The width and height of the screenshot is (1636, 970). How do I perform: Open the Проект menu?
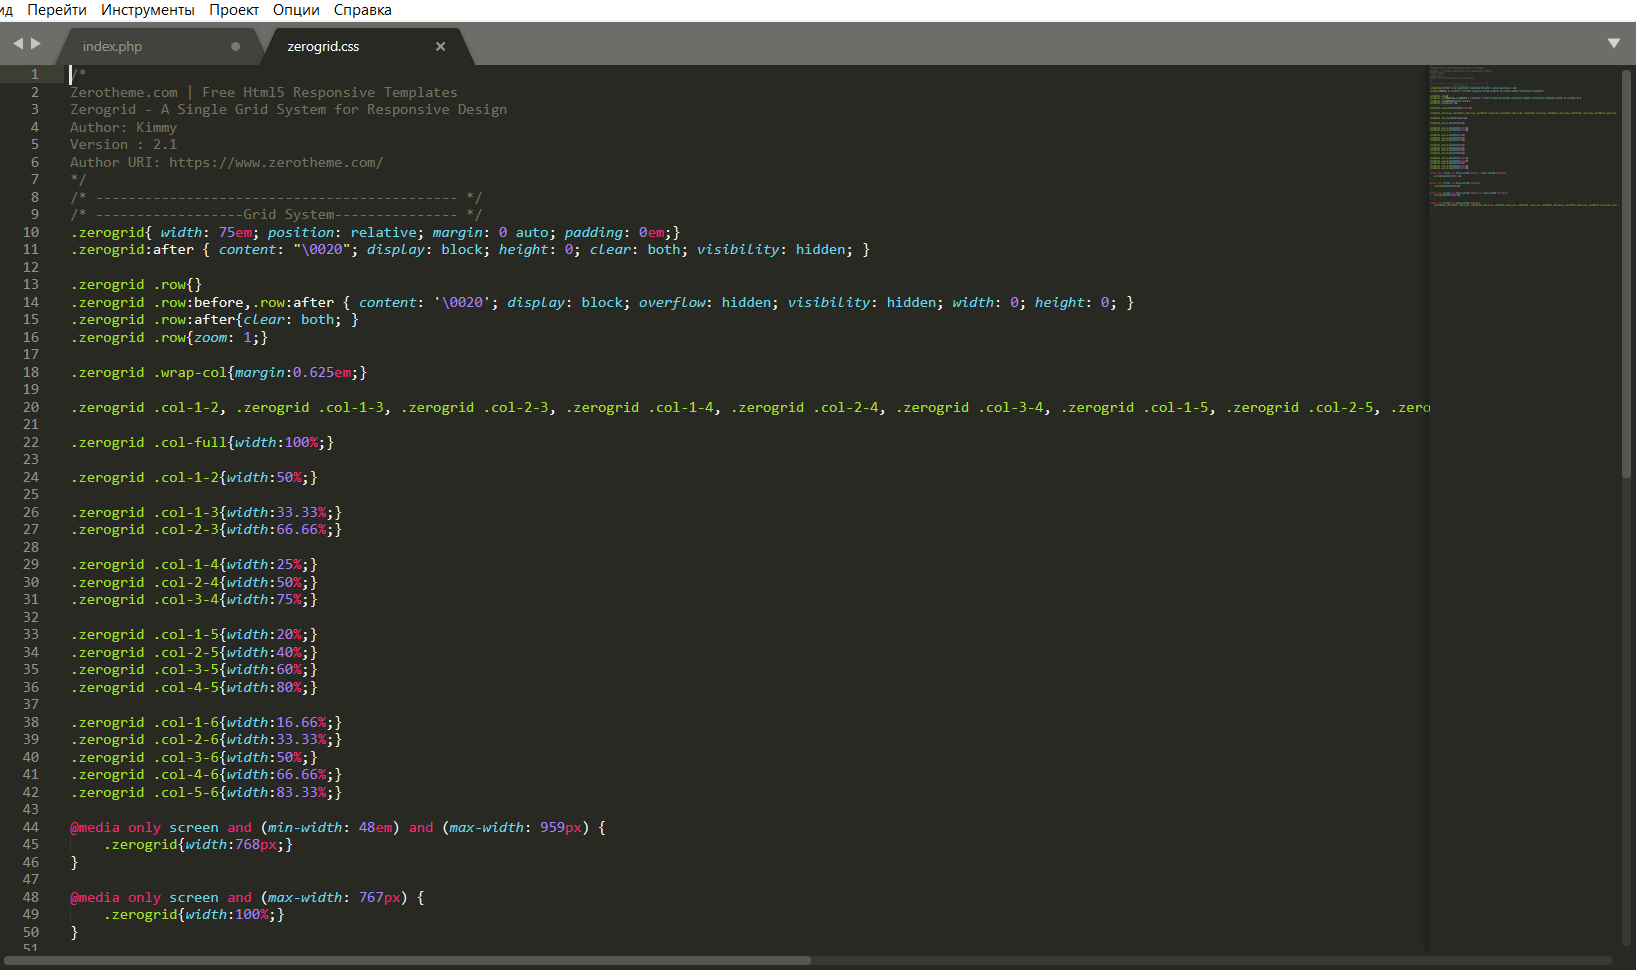(234, 10)
